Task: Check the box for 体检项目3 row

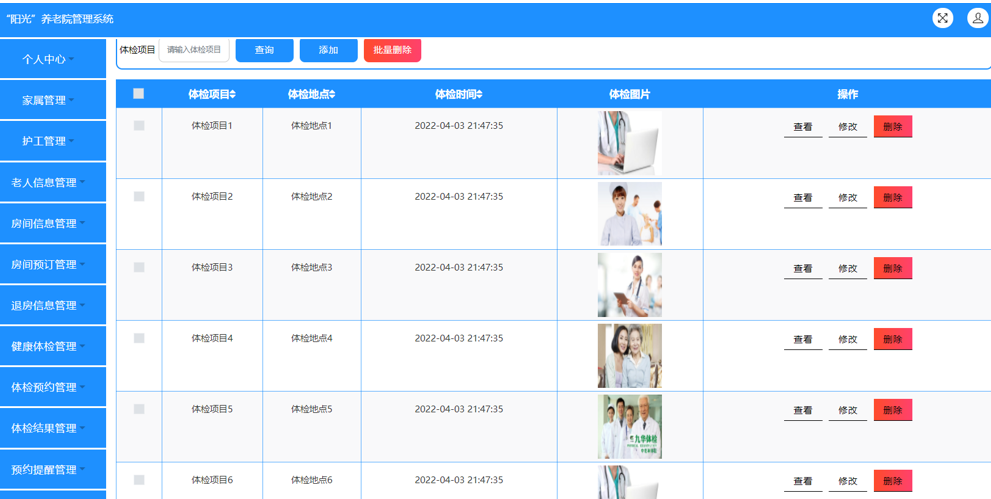Action: pyautogui.click(x=139, y=267)
